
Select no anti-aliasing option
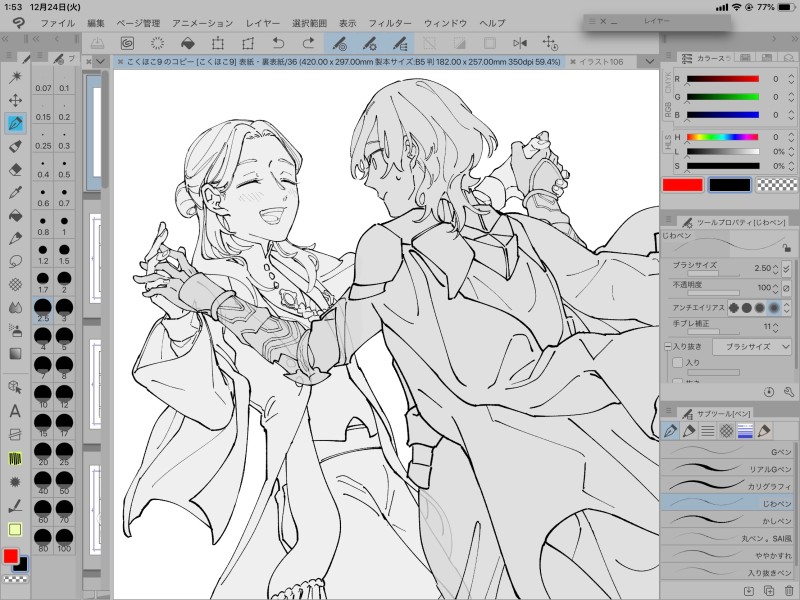point(734,308)
